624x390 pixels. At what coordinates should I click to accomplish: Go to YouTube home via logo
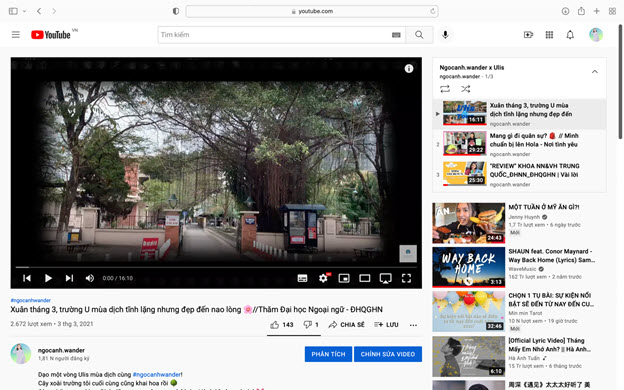pyautogui.click(x=51, y=35)
